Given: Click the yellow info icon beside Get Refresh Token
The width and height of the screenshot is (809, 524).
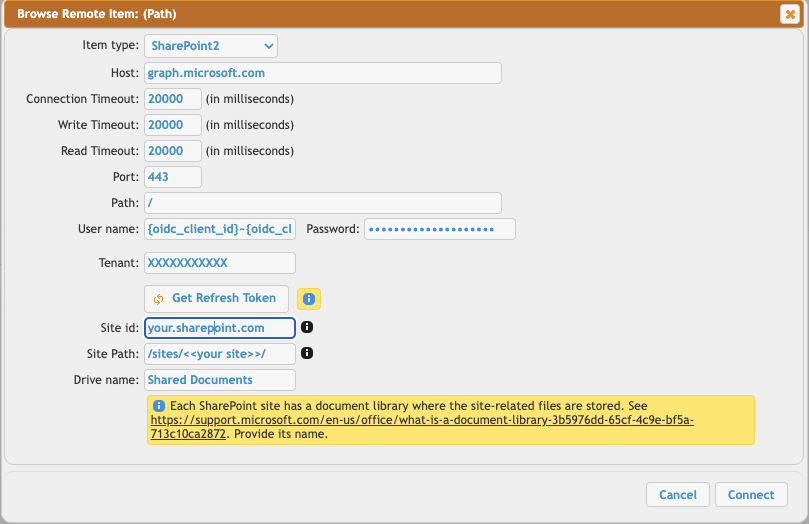Looking at the screenshot, I should 309,299.
